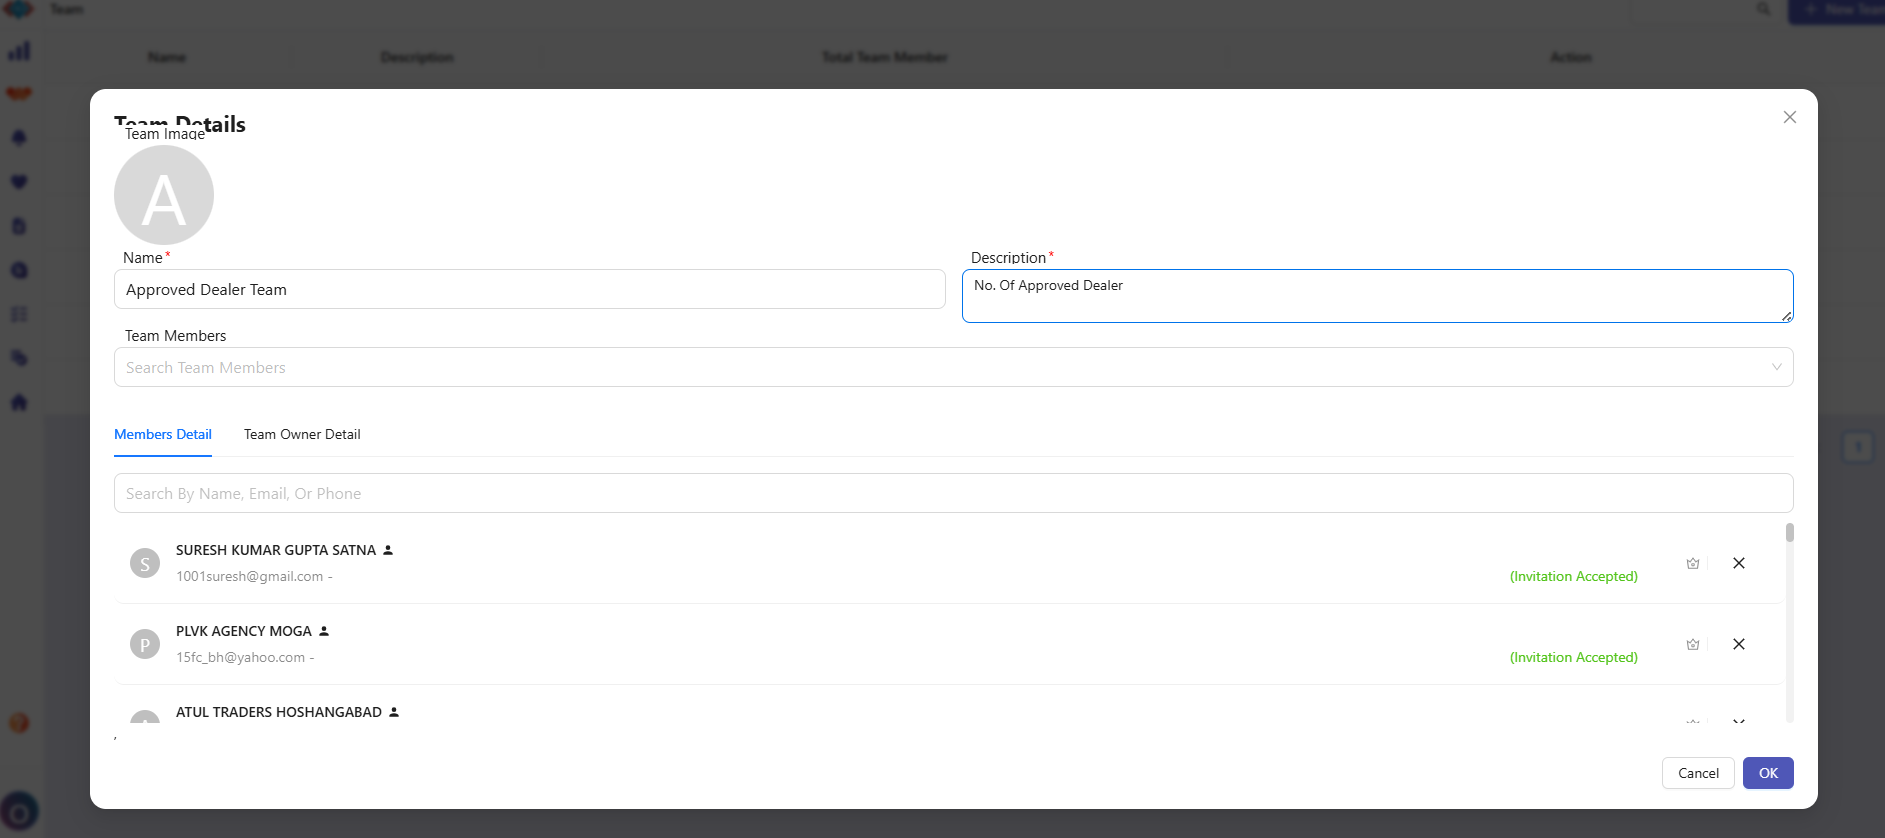Focus the Name field containing Approved Dealer Team
1885x838 pixels.
(x=530, y=289)
